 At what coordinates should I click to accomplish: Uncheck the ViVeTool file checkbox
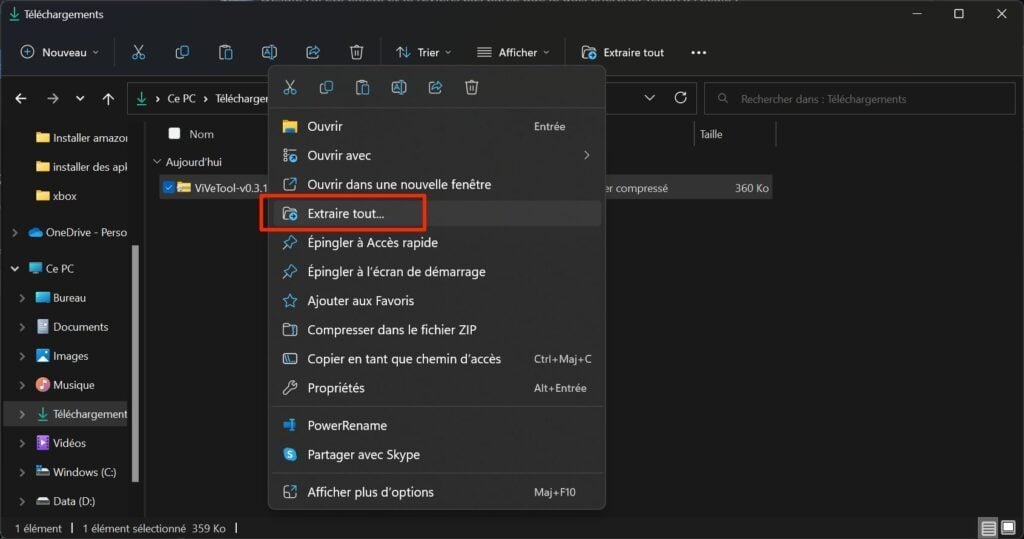(168, 188)
